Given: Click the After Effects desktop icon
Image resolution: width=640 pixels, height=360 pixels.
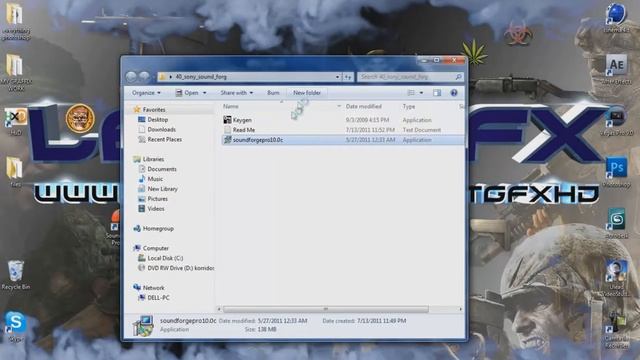Looking at the screenshot, I should (616, 69).
